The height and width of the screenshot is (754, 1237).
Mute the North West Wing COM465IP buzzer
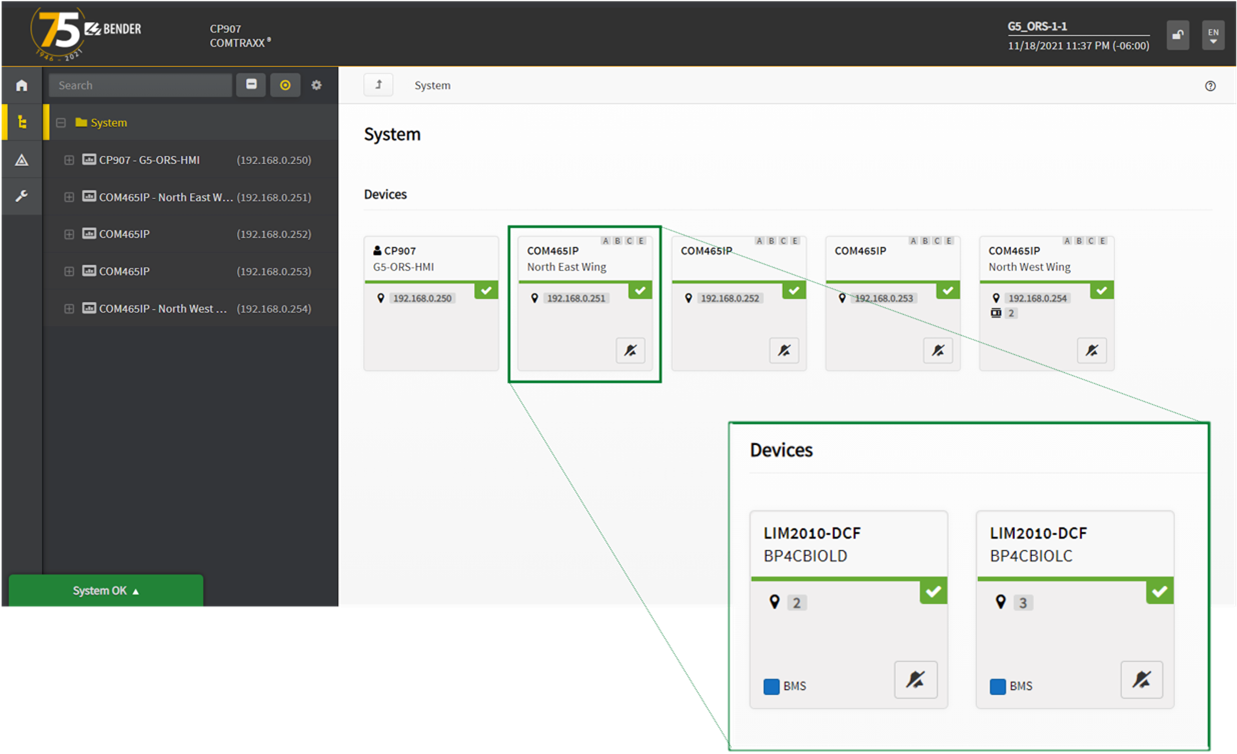coord(1092,351)
